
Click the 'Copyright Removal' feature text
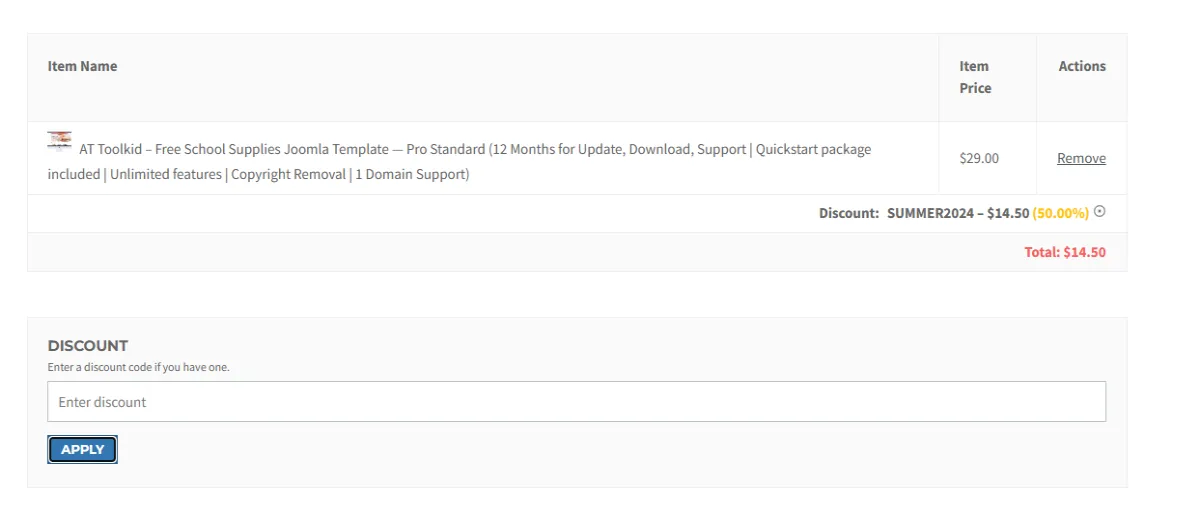click(289, 174)
